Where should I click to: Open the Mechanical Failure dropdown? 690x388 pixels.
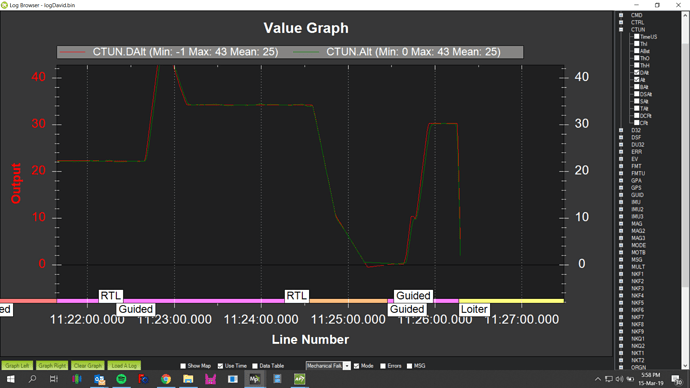click(328, 366)
